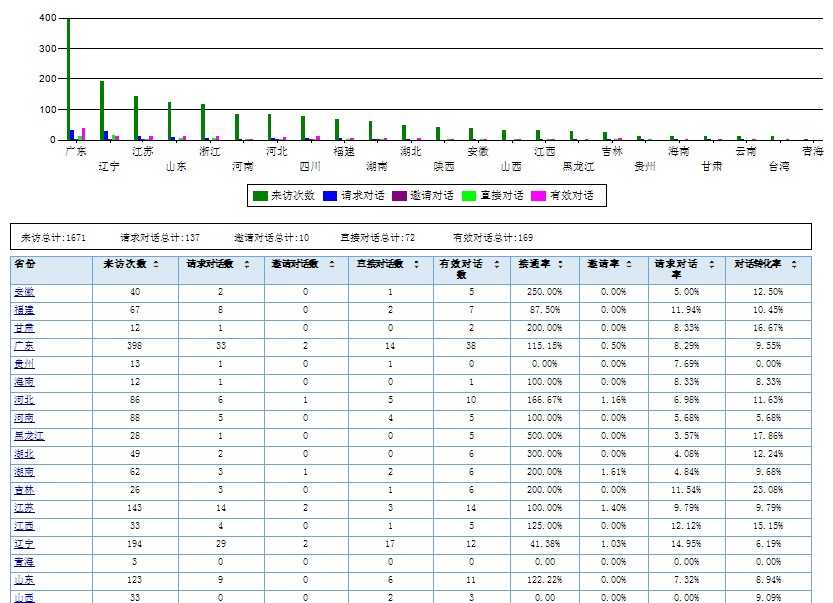Open the 广东 province link in table
The width and height of the screenshot is (833, 603).
[x=22, y=345]
